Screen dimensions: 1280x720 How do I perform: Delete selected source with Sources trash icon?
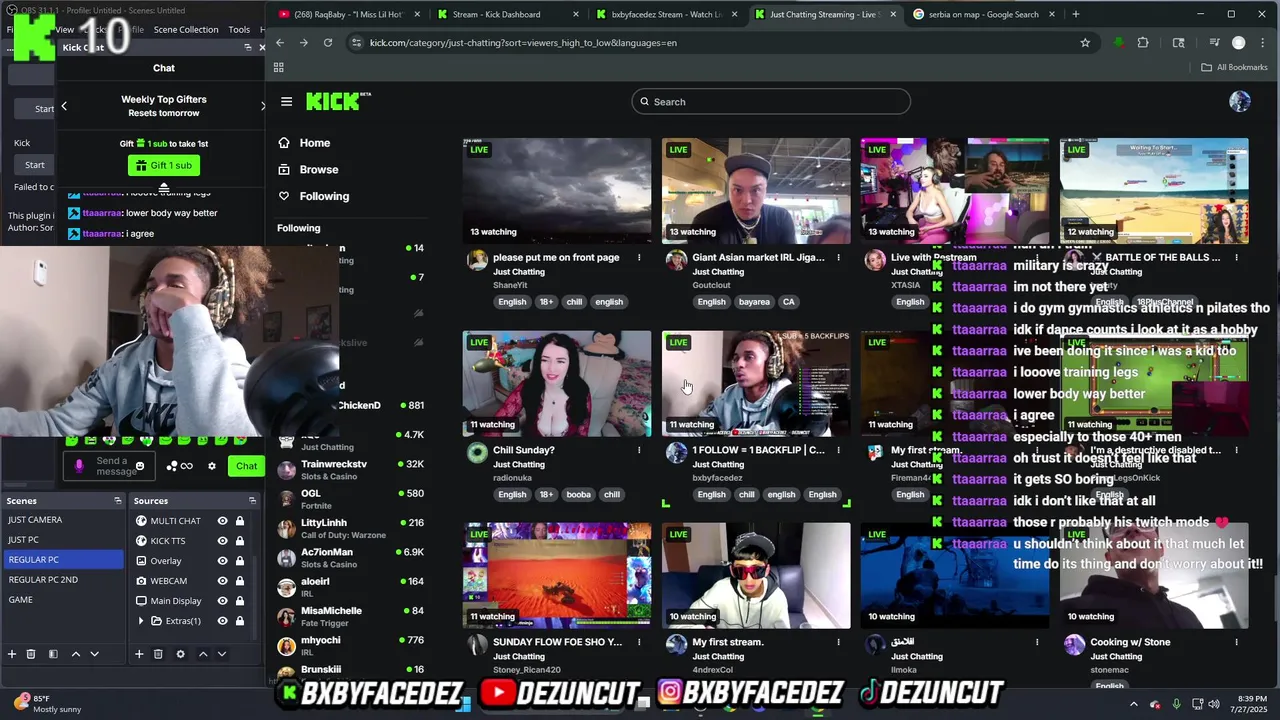(158, 654)
